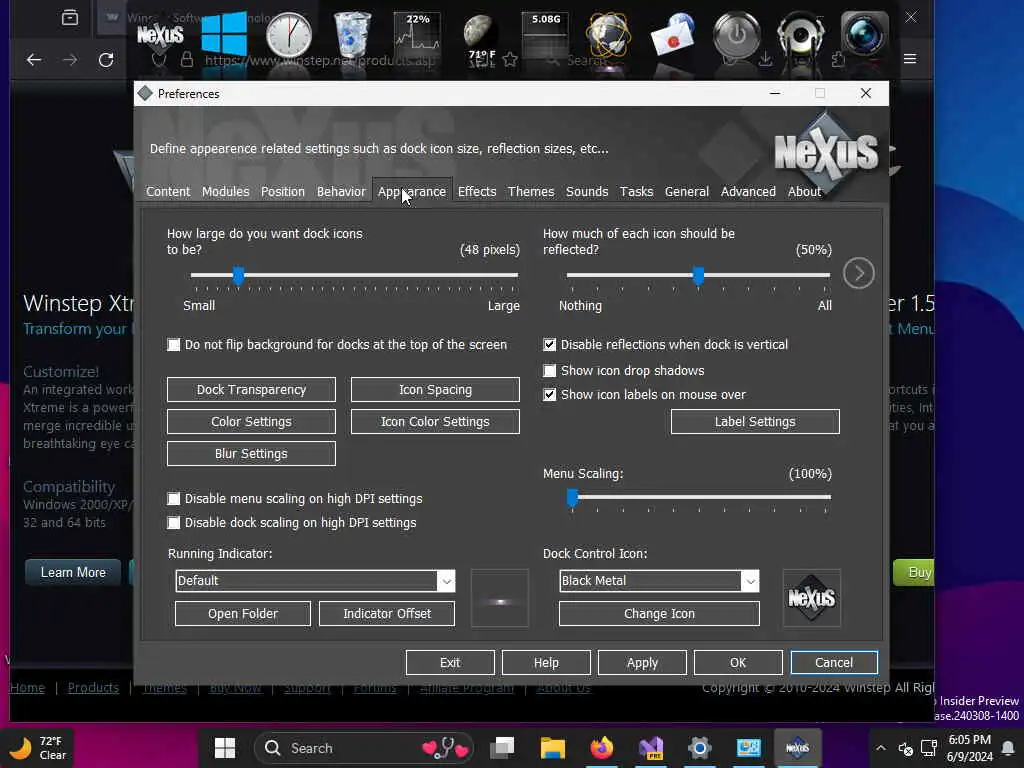Uncheck disable reflections when dock vertical
The height and width of the screenshot is (768, 1024).
point(550,344)
